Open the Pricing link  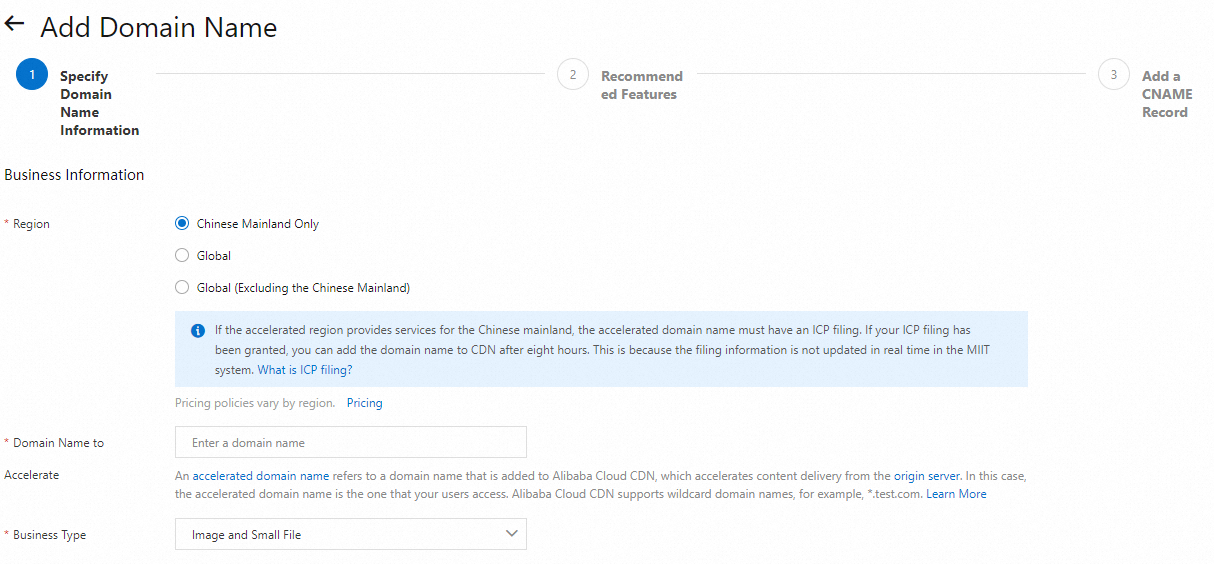(x=364, y=403)
